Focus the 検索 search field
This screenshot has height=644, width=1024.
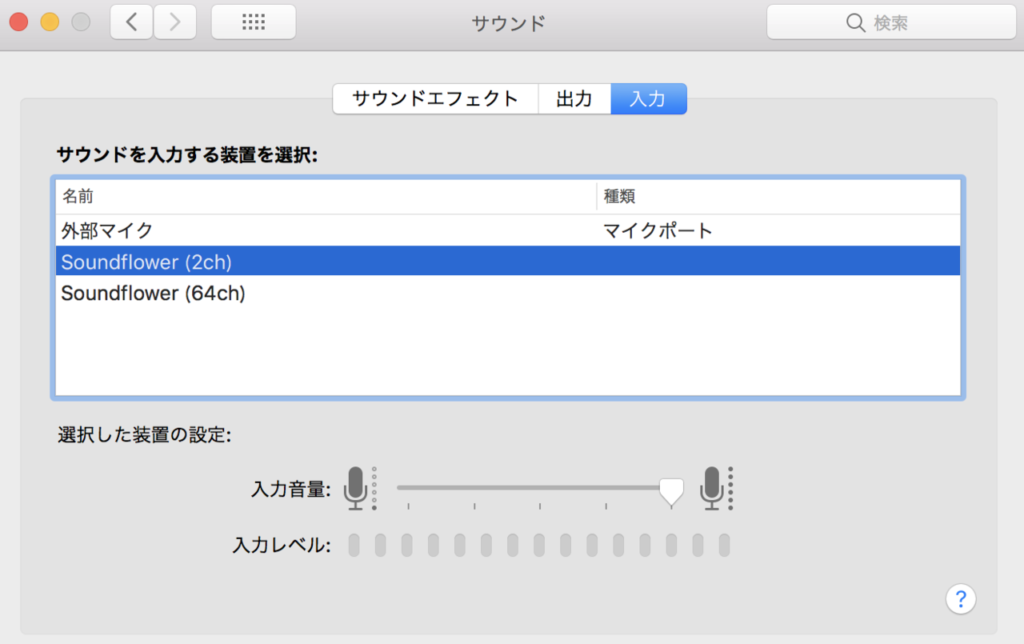point(891,23)
